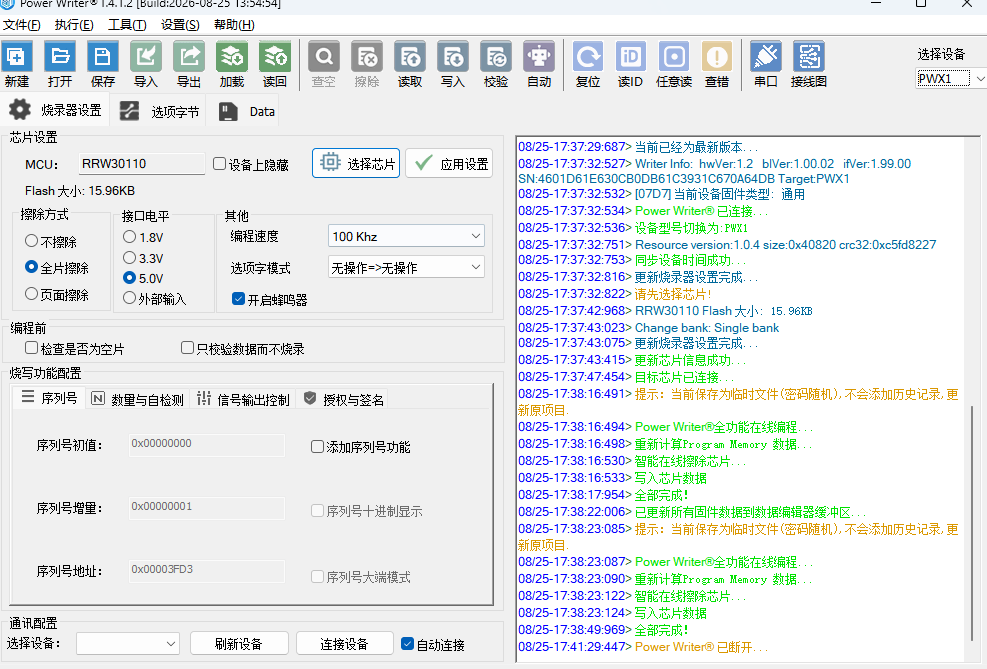The image size is (987, 669).
Task: Switch to 烧录器设置 tab
Action: [55, 111]
